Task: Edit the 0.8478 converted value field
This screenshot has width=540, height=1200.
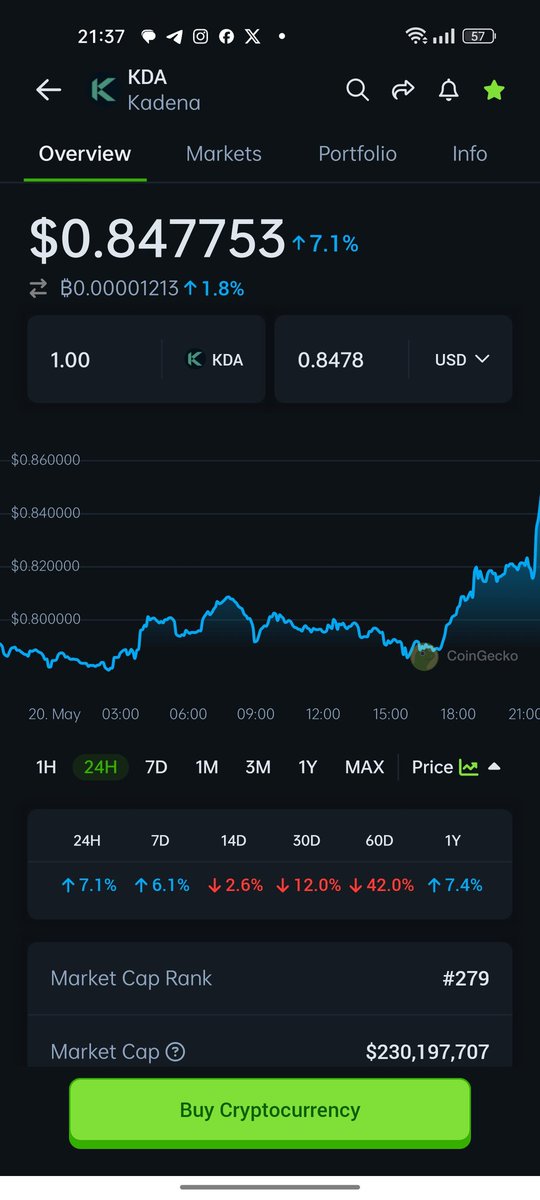Action: (341, 359)
